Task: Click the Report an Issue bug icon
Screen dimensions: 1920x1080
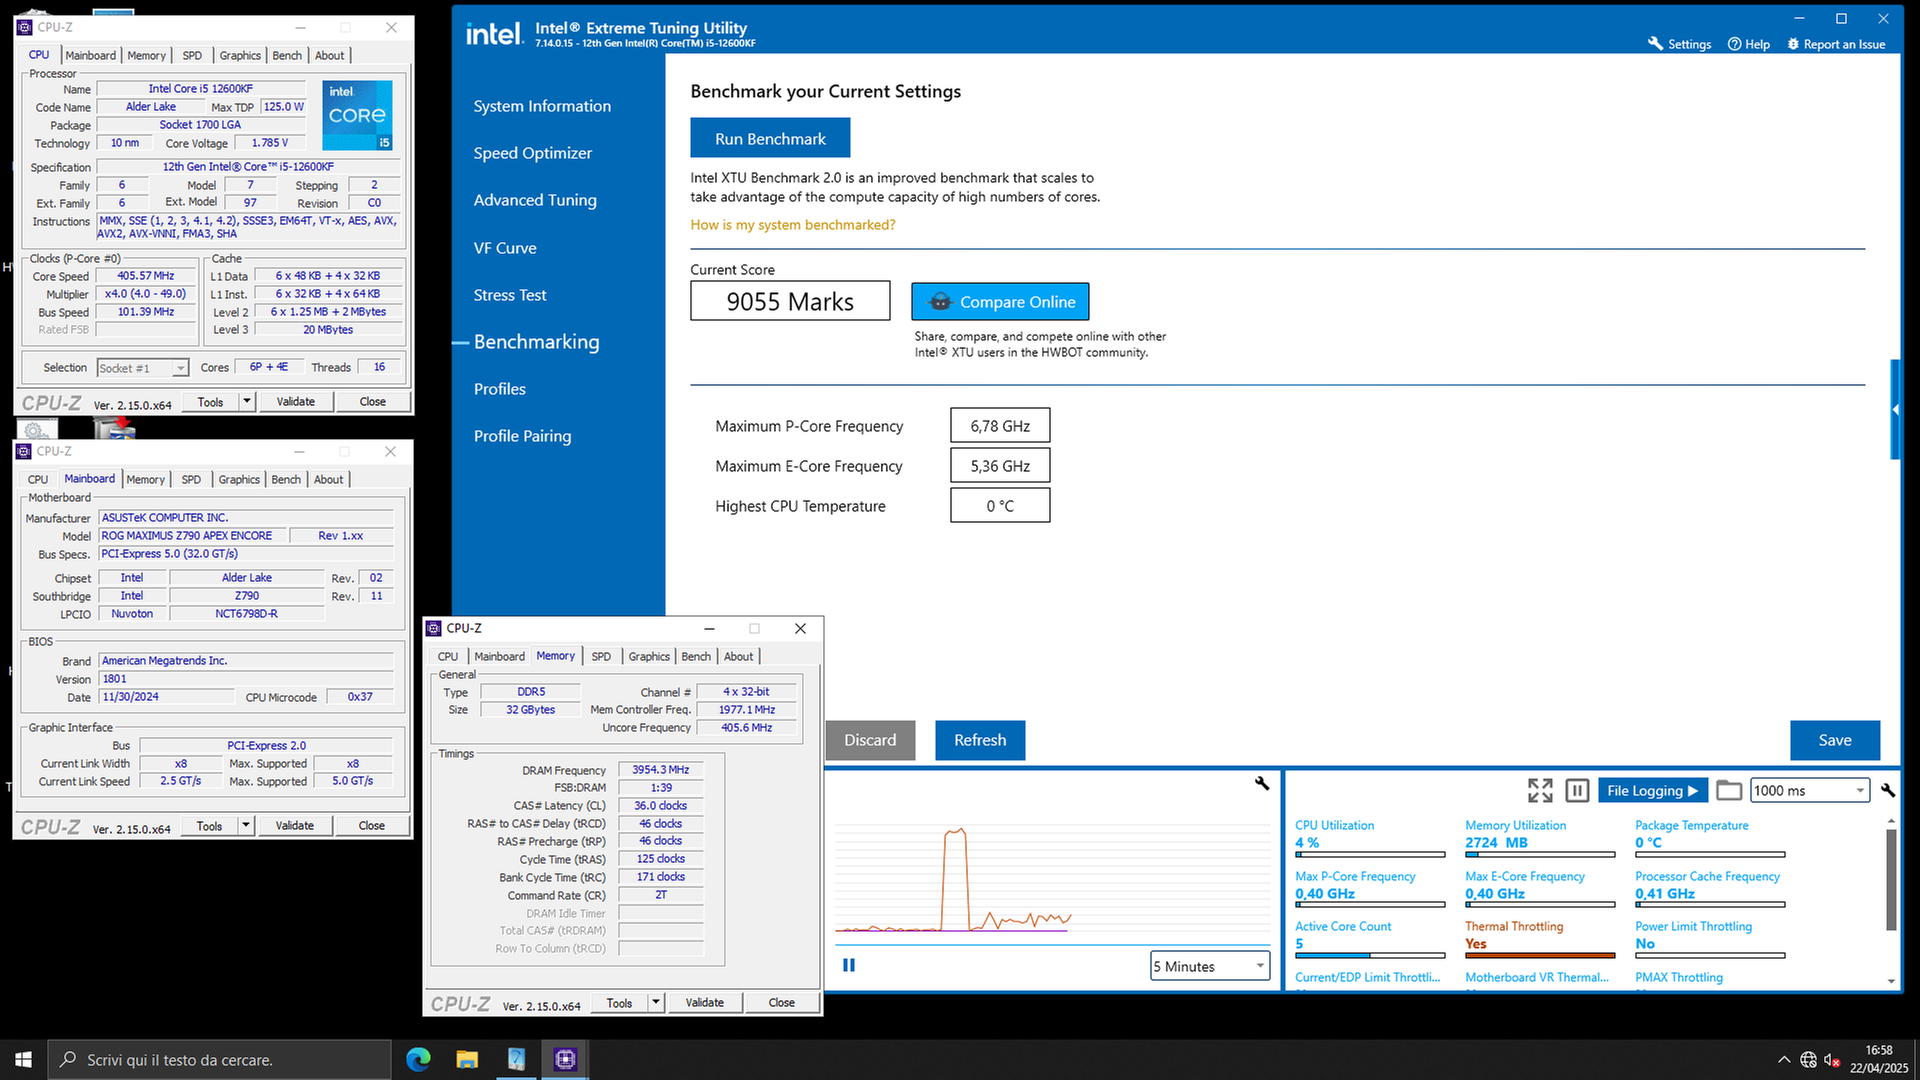Action: [1793, 44]
